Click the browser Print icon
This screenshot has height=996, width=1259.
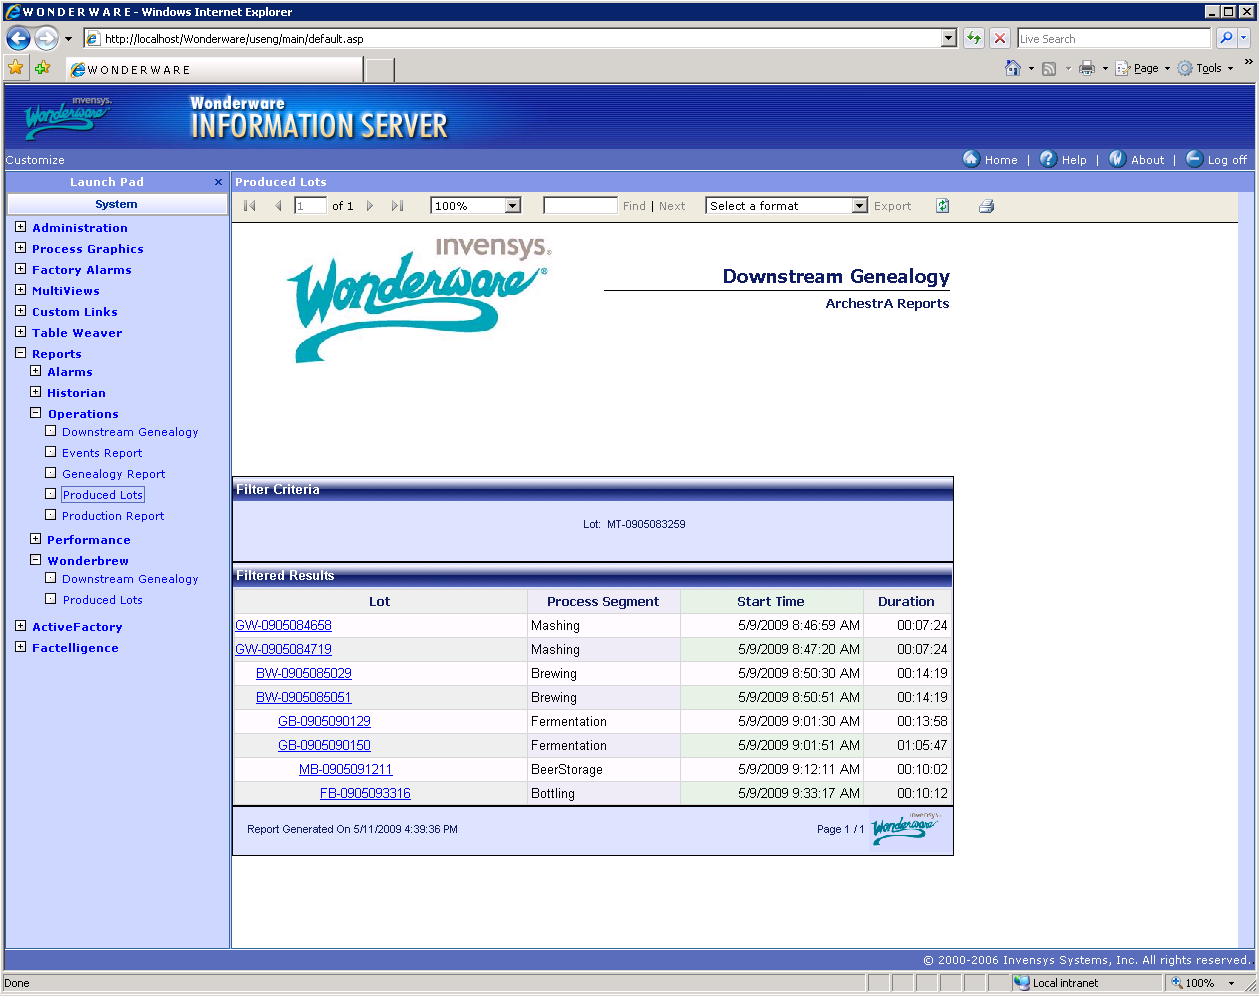tap(1087, 68)
